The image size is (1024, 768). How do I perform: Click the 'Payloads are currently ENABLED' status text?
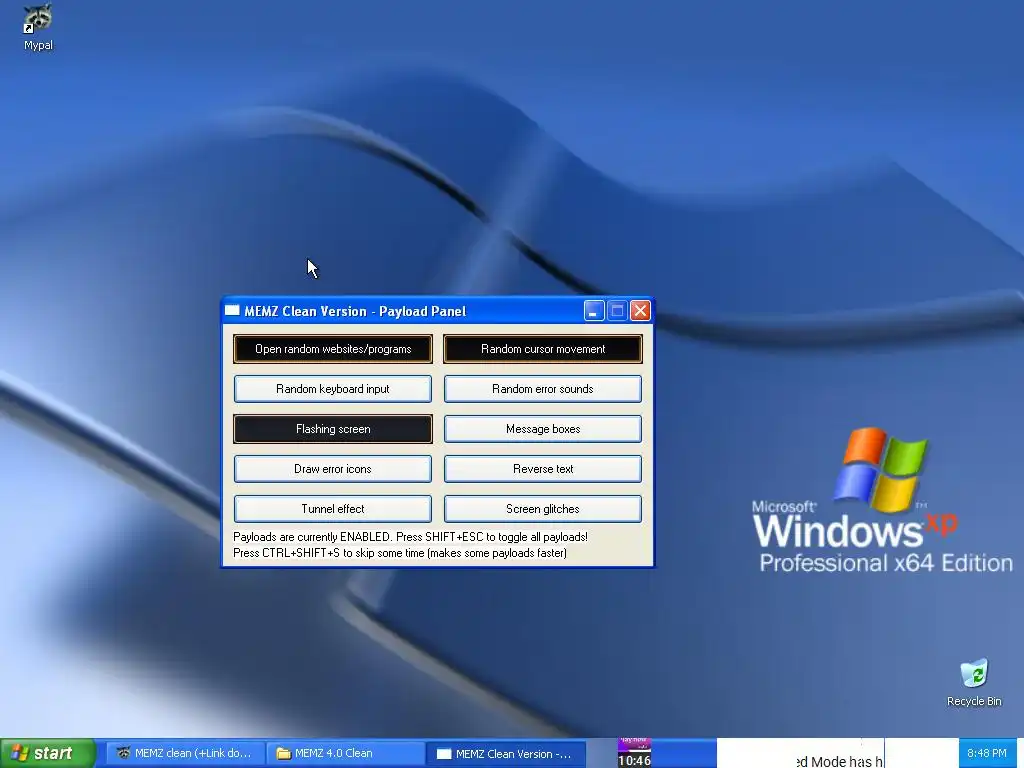click(x=410, y=537)
